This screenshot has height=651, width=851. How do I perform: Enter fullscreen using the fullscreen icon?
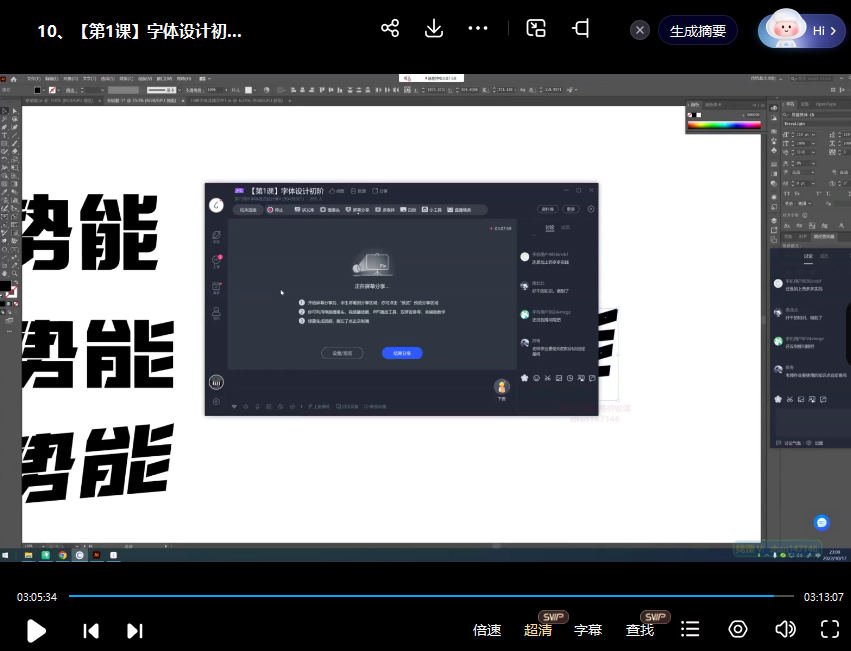point(831,630)
